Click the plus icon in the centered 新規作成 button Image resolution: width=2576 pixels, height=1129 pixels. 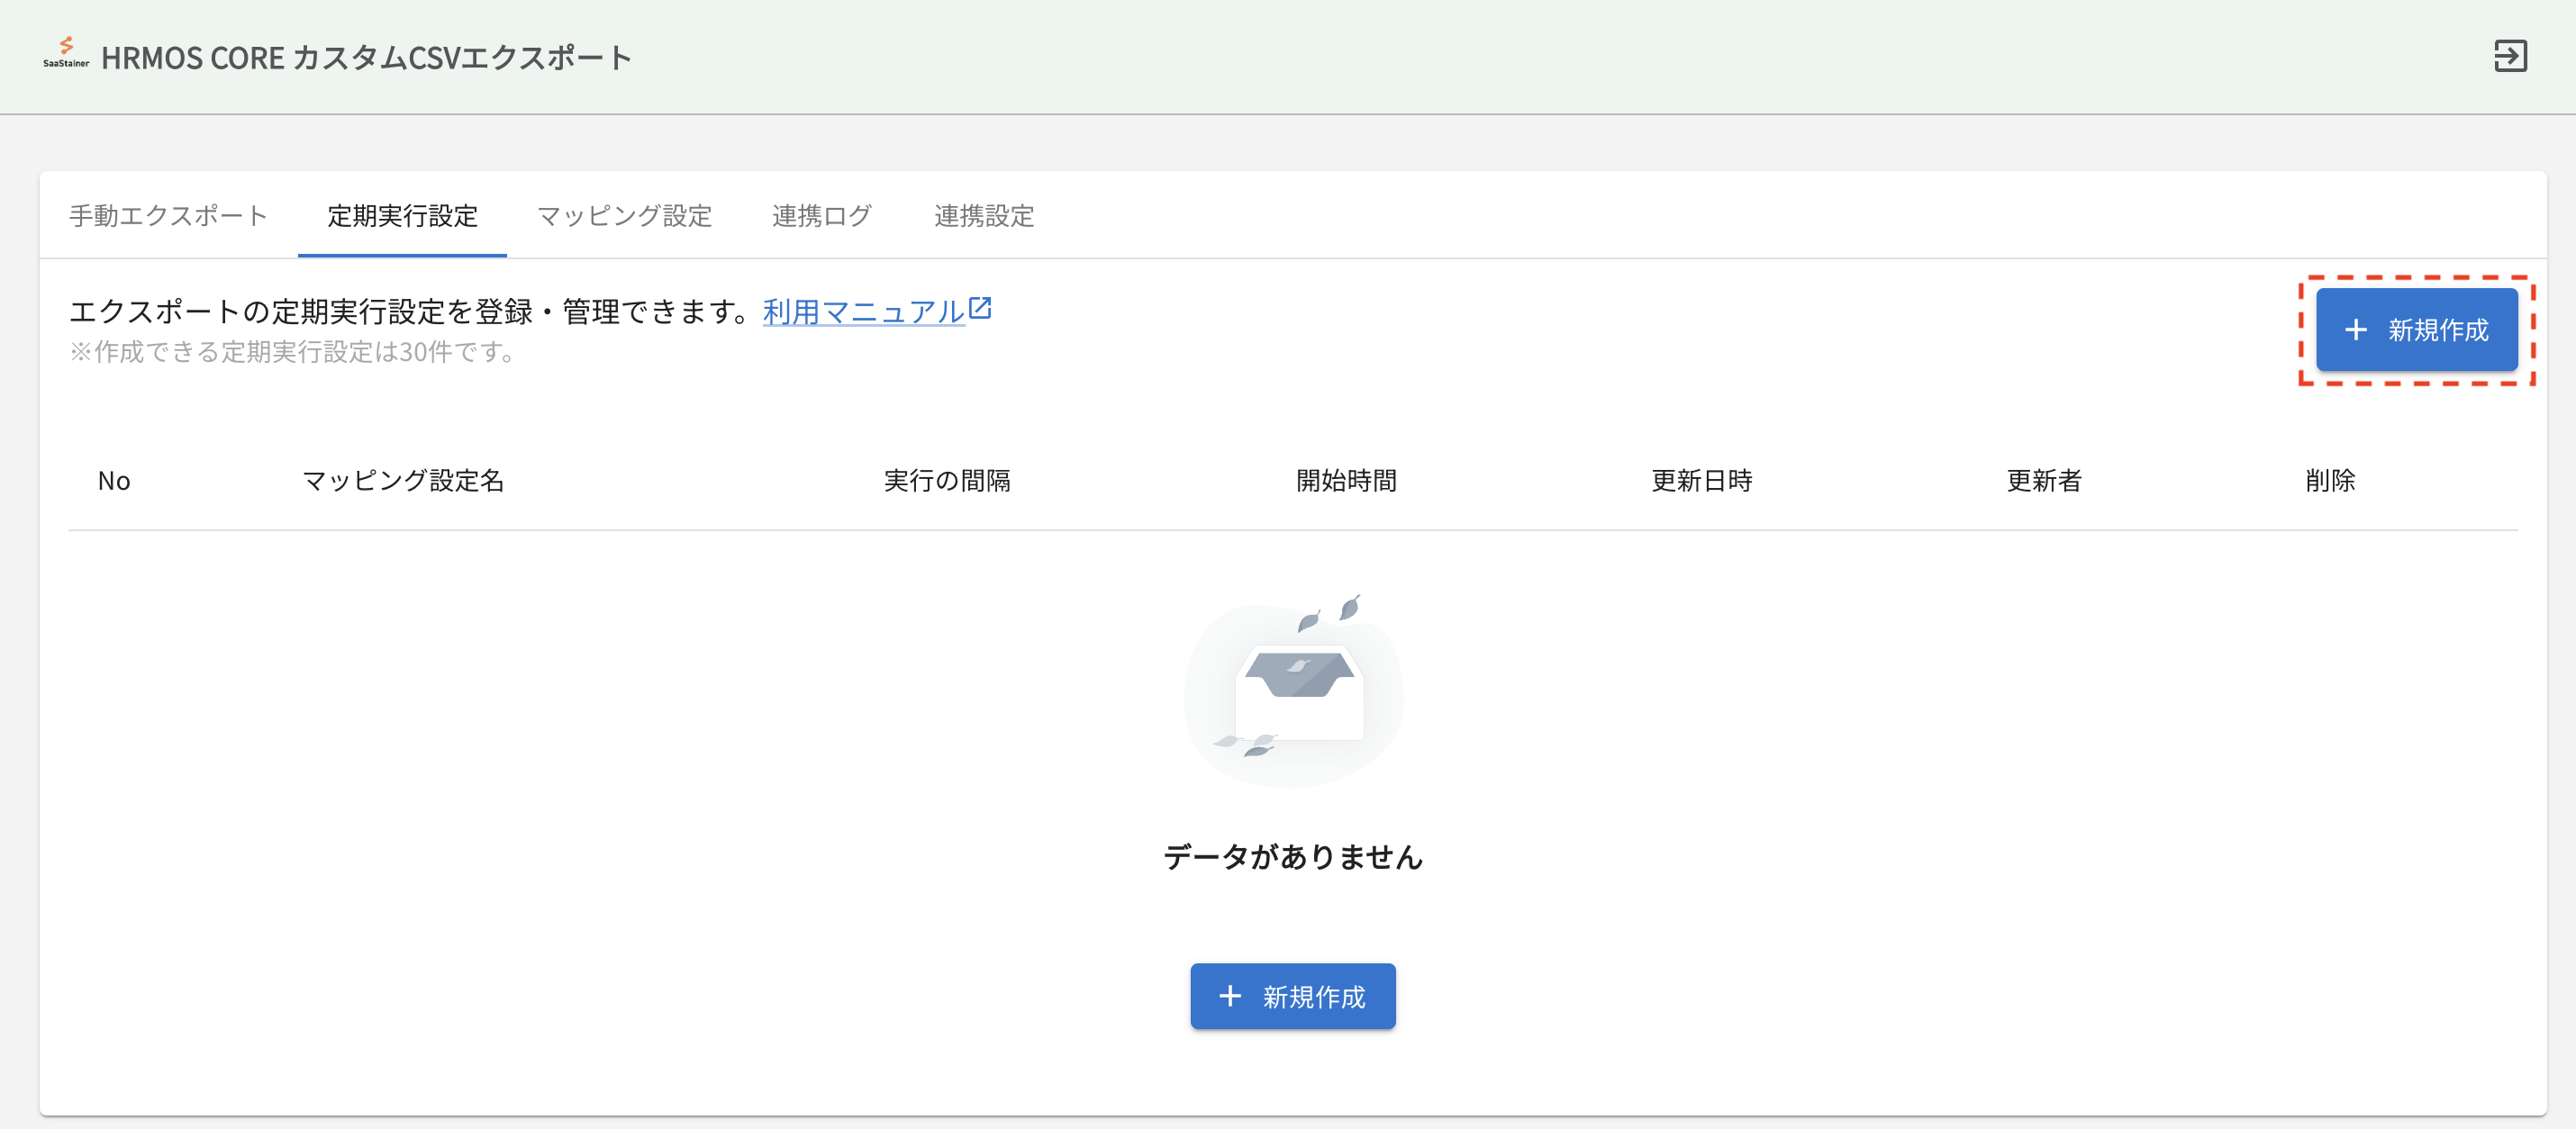[x=1231, y=996]
